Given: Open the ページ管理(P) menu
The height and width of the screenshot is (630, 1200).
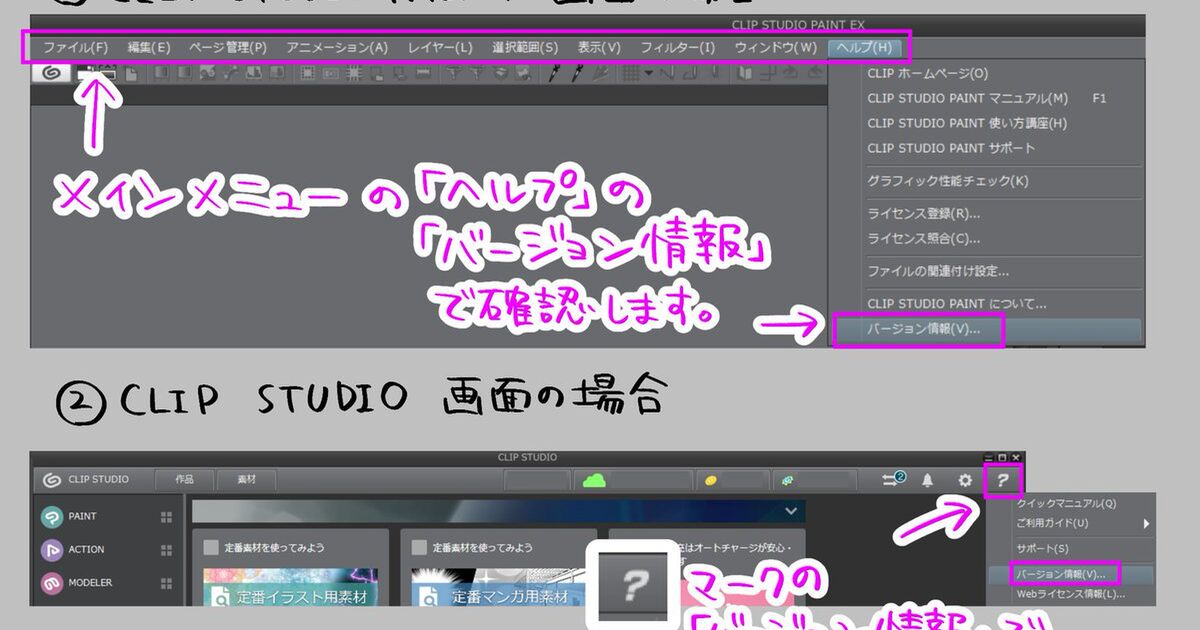Looking at the screenshot, I should click(x=228, y=47).
